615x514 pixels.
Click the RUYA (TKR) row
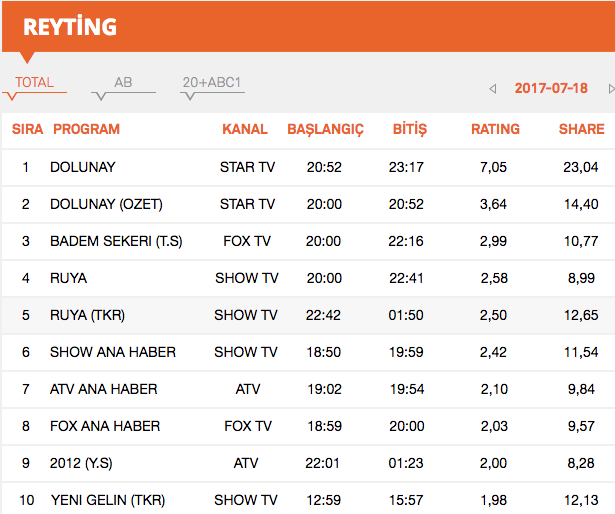87,315
